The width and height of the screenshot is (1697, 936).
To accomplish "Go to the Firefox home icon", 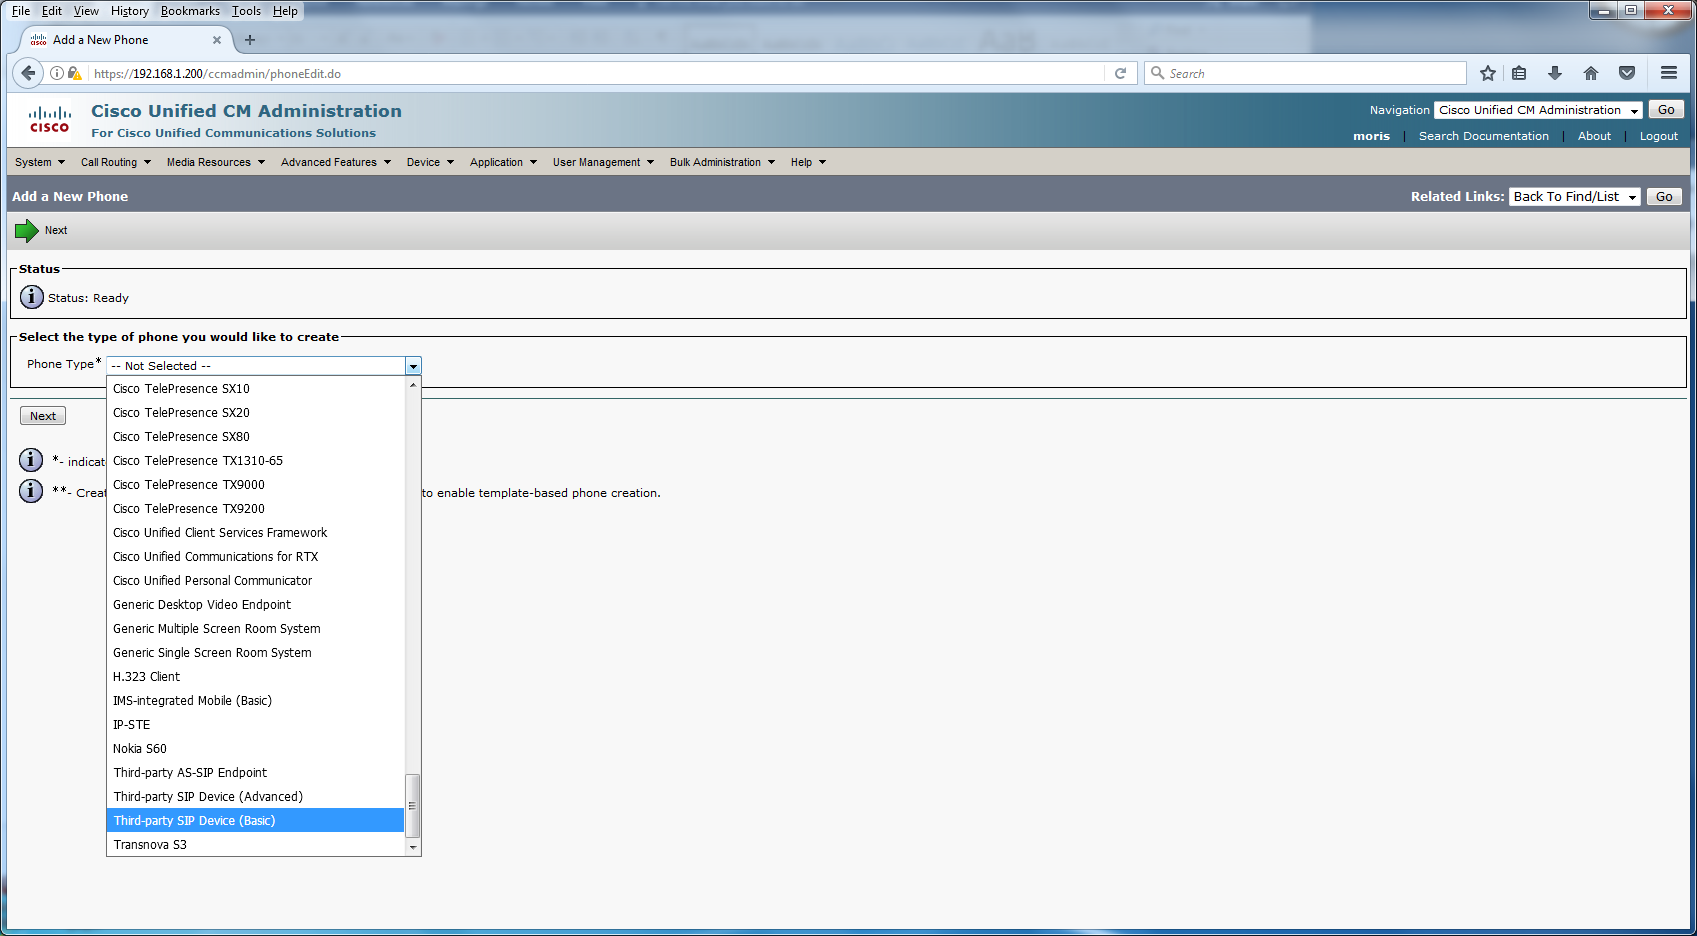I will [x=1591, y=73].
